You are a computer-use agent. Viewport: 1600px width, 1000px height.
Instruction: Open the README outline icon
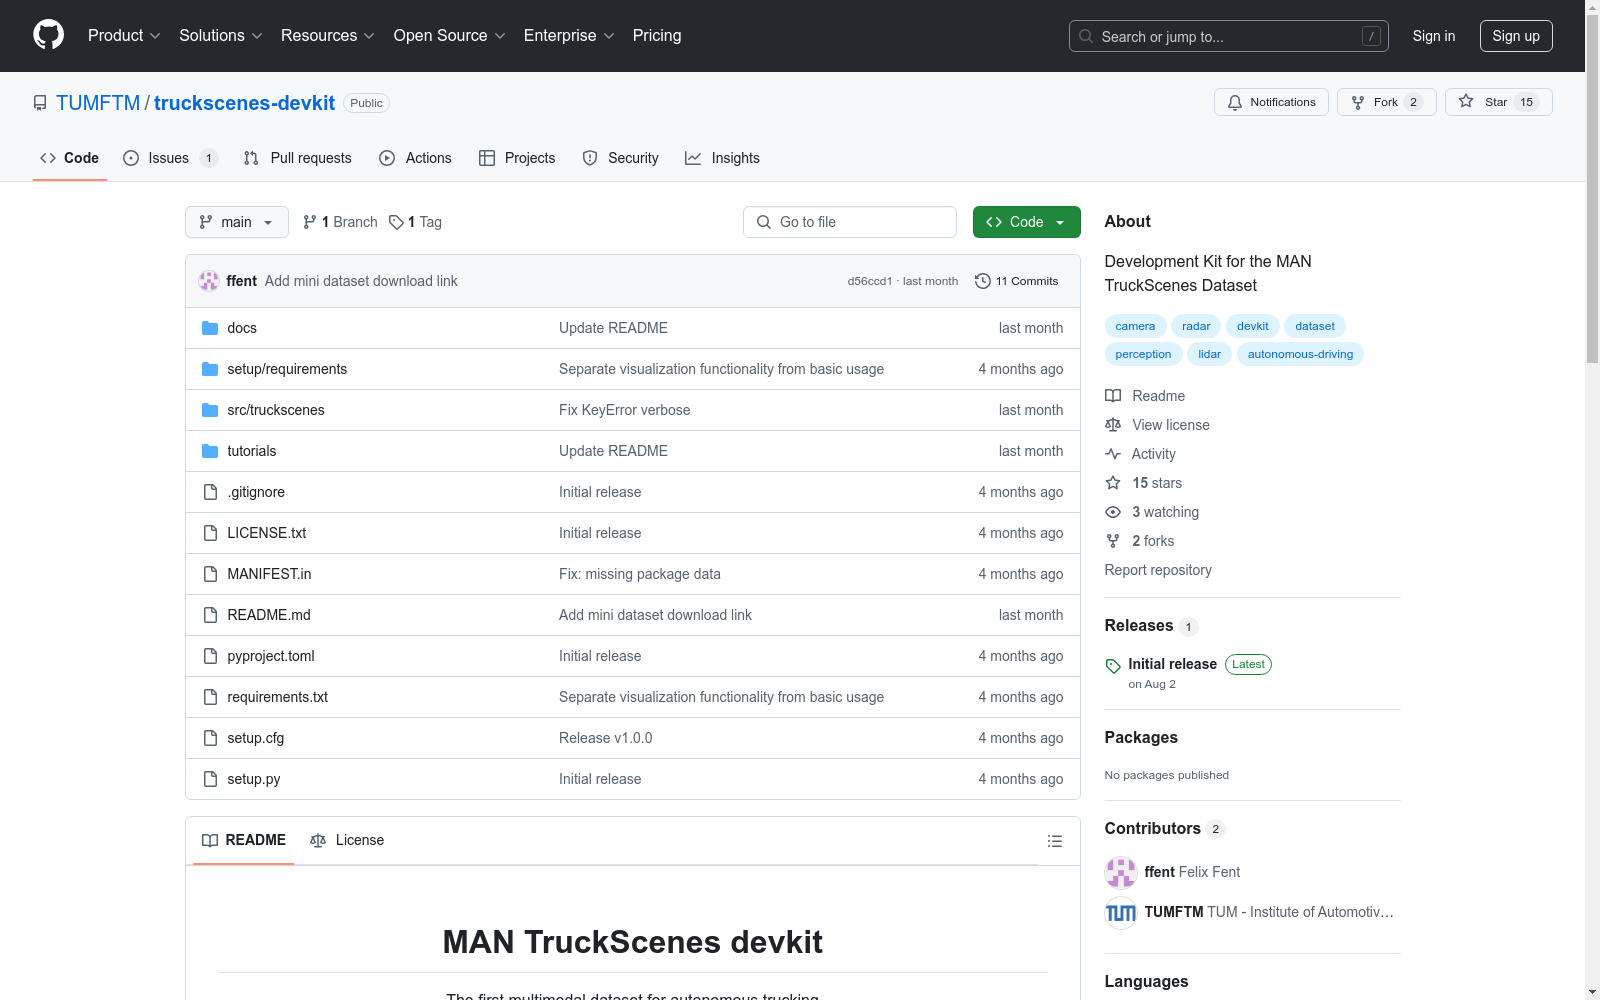pyautogui.click(x=1055, y=841)
